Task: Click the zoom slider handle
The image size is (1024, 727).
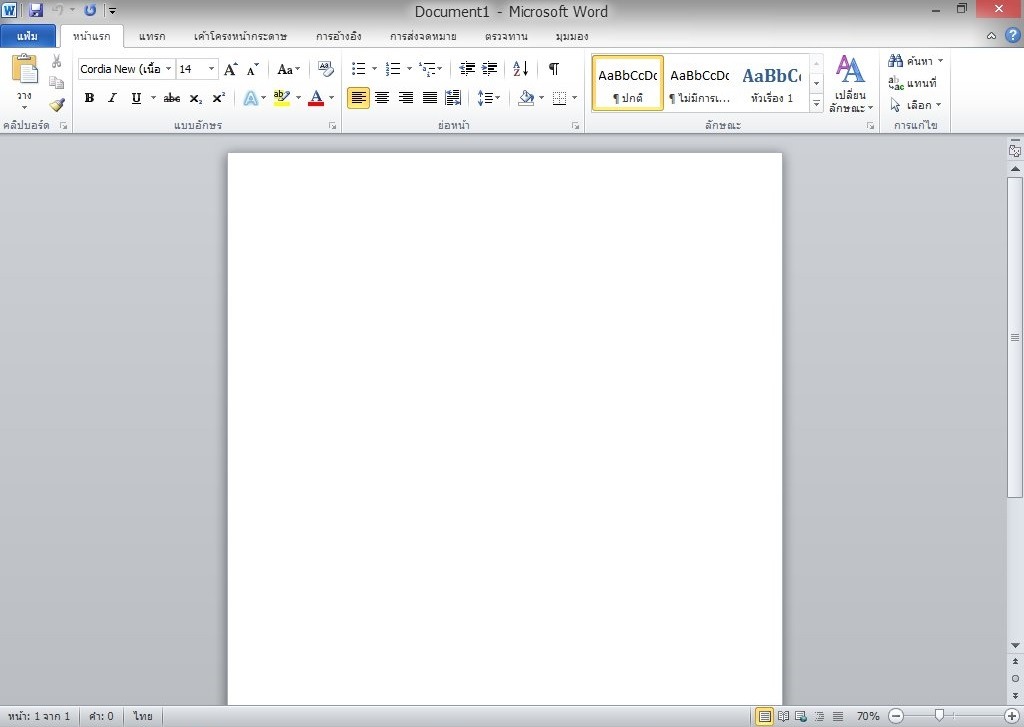Action: [939, 716]
